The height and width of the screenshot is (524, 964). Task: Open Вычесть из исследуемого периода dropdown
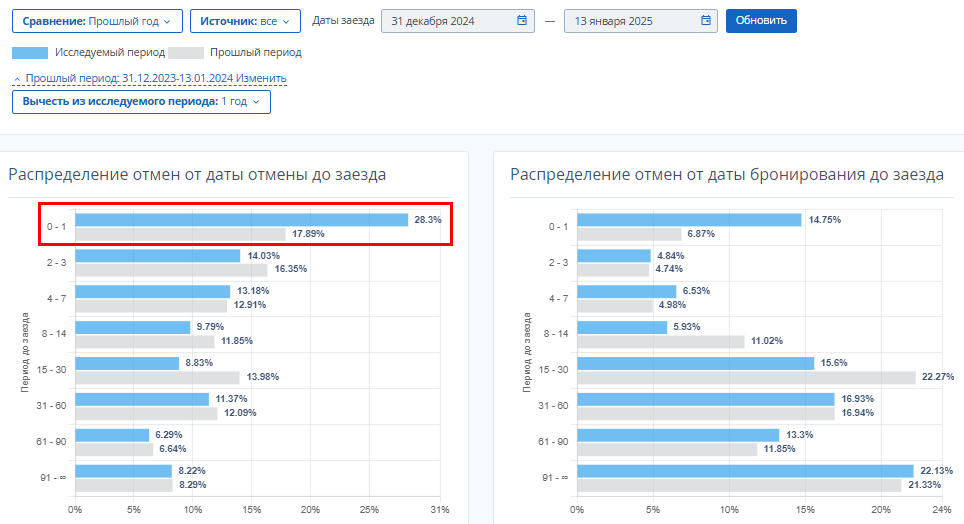pyautogui.click(x=141, y=101)
